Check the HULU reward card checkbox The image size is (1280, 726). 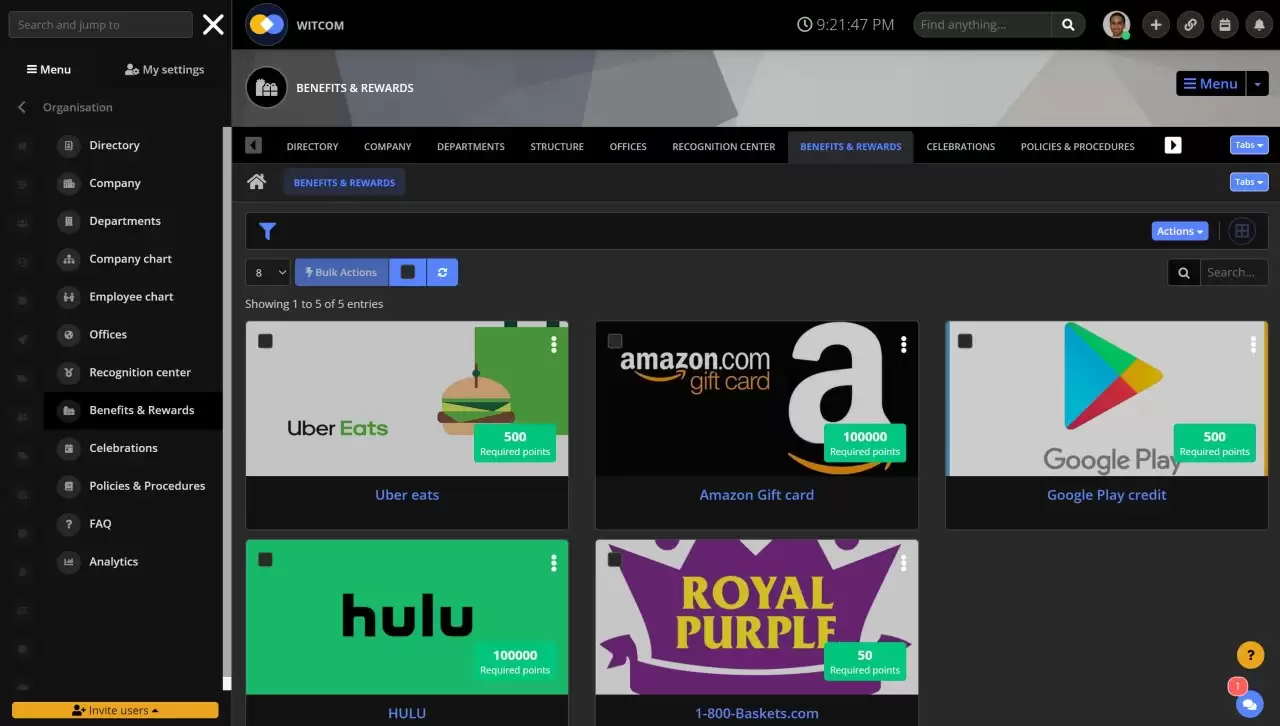[265, 560]
